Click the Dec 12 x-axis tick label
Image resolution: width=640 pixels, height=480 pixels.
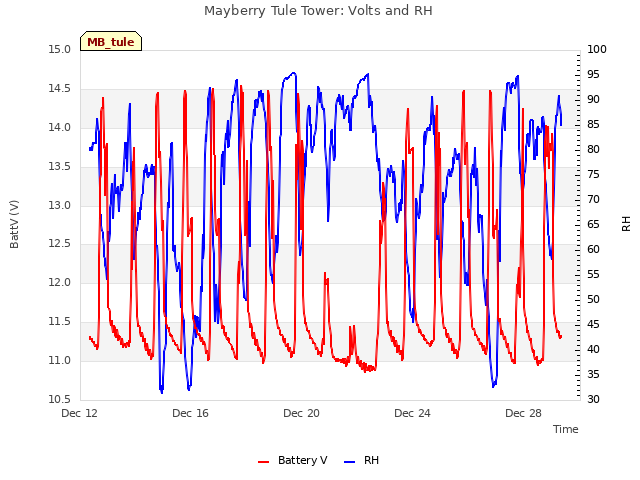(x=80, y=413)
